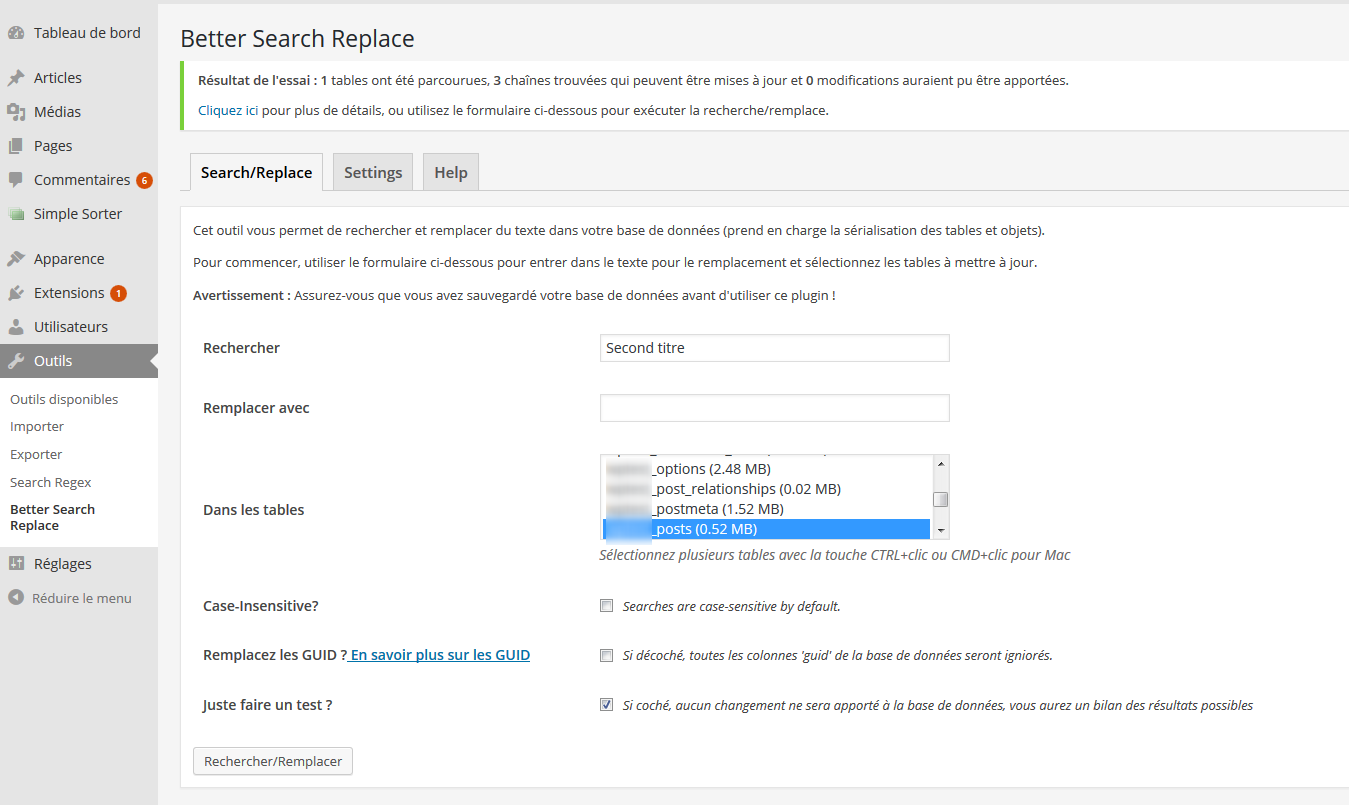Click the Better Search Replace page heading
1349x805 pixels.
tap(297, 39)
